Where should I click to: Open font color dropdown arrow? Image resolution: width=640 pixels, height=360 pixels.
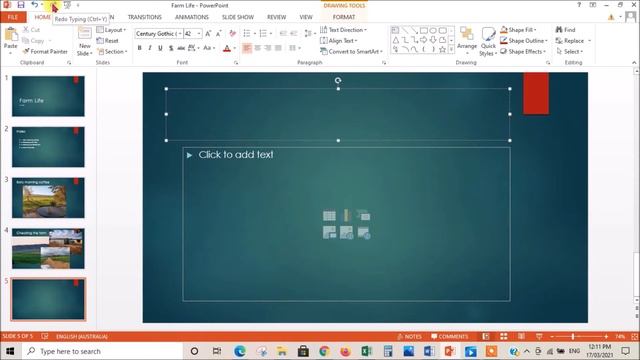click(x=235, y=49)
